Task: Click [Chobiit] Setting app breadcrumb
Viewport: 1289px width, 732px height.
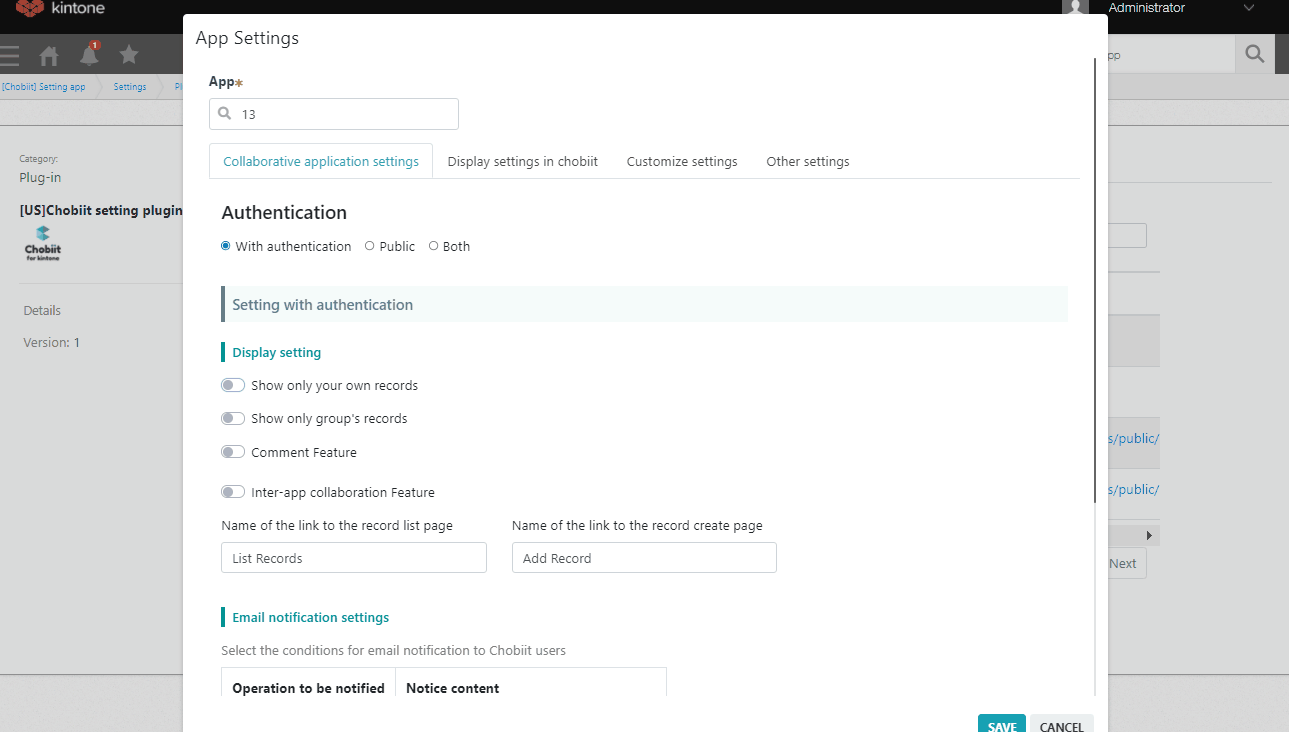Action: coord(44,87)
